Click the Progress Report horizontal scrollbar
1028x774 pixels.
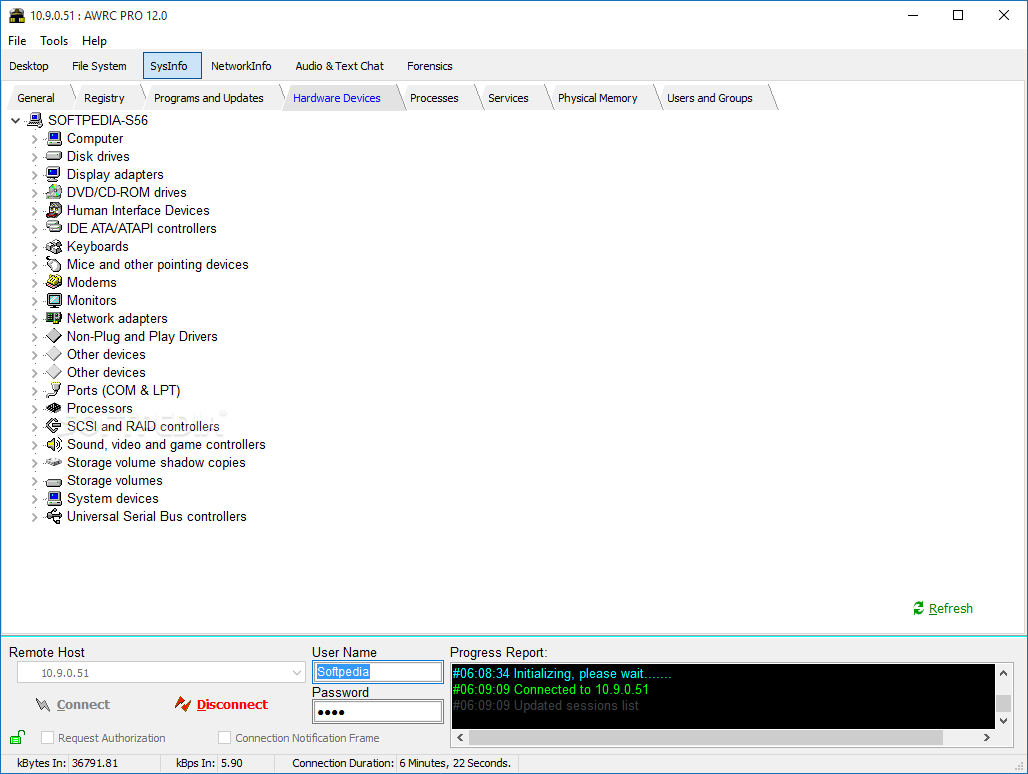click(x=705, y=737)
